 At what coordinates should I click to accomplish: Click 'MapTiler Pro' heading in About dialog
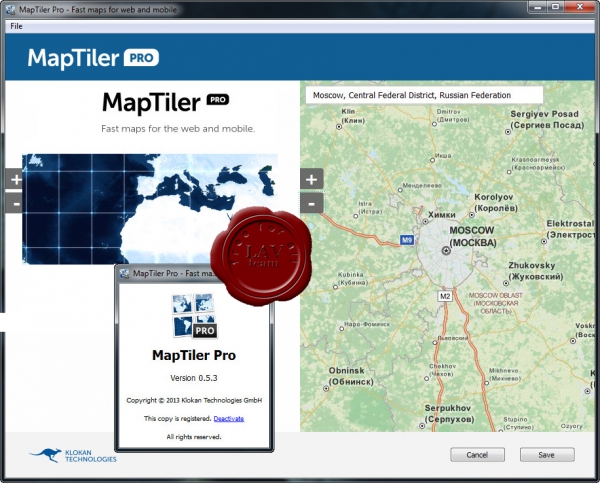(194, 355)
